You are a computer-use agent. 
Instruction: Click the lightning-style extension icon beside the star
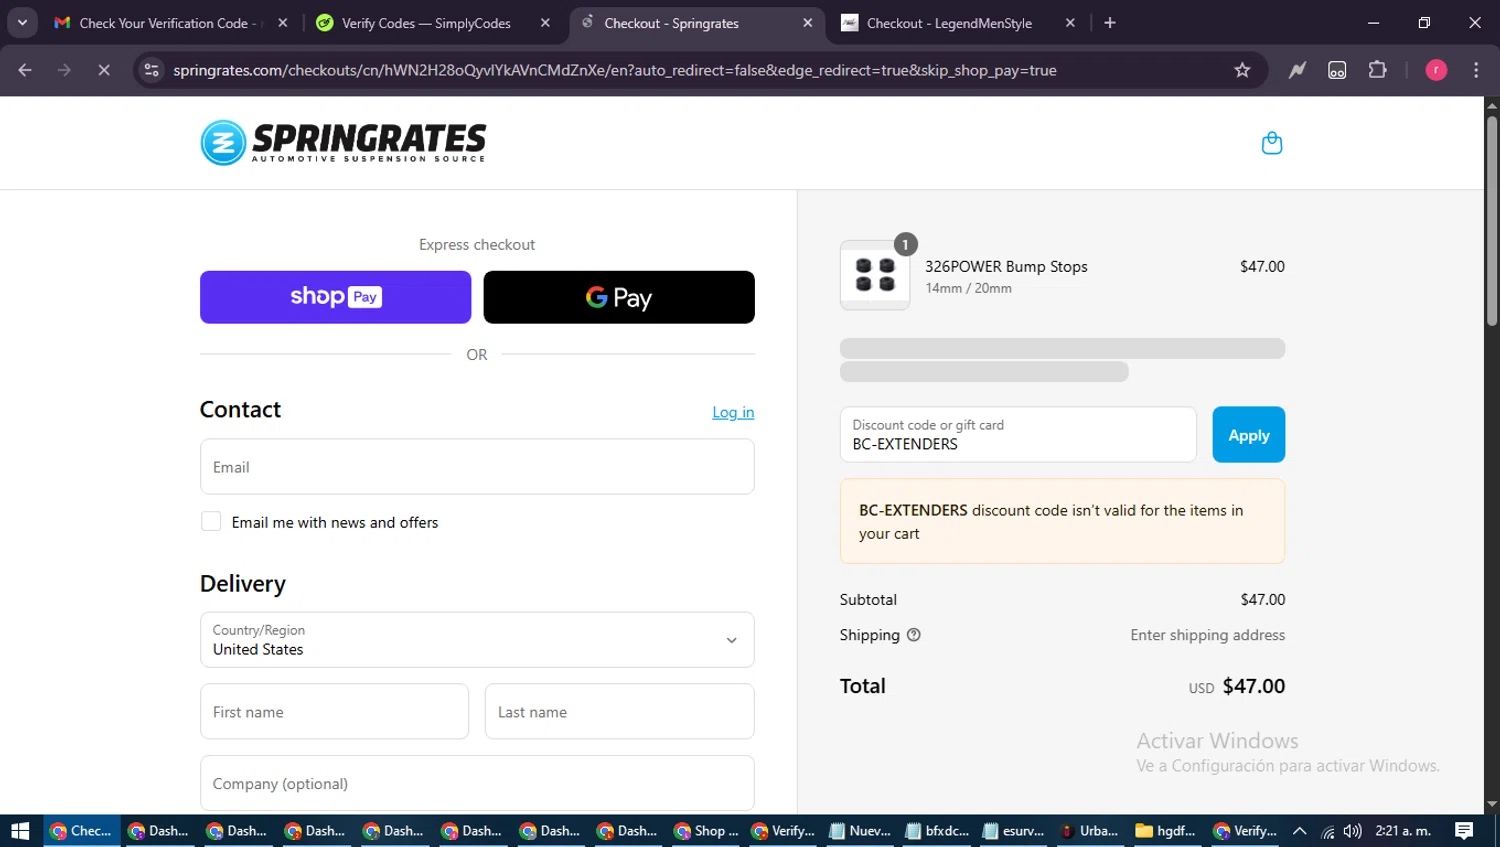click(1297, 70)
